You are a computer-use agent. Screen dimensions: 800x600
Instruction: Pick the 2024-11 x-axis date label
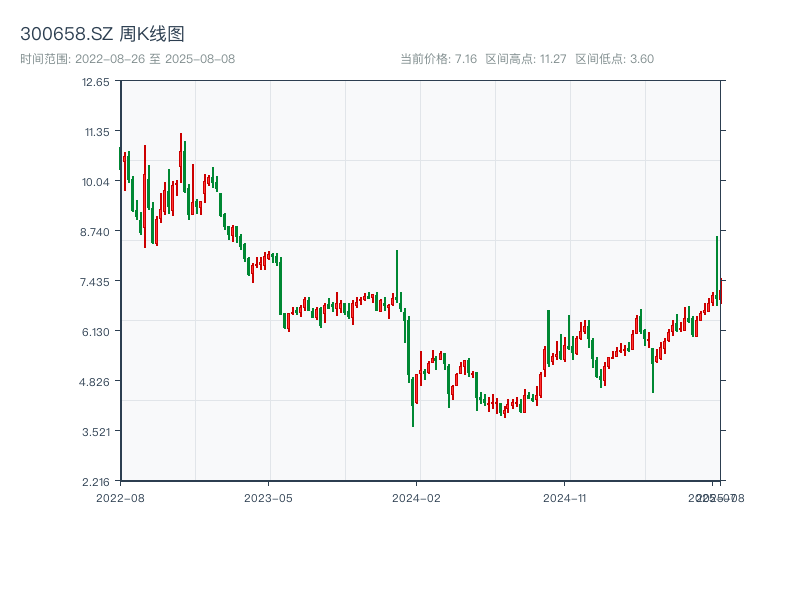[x=565, y=497]
